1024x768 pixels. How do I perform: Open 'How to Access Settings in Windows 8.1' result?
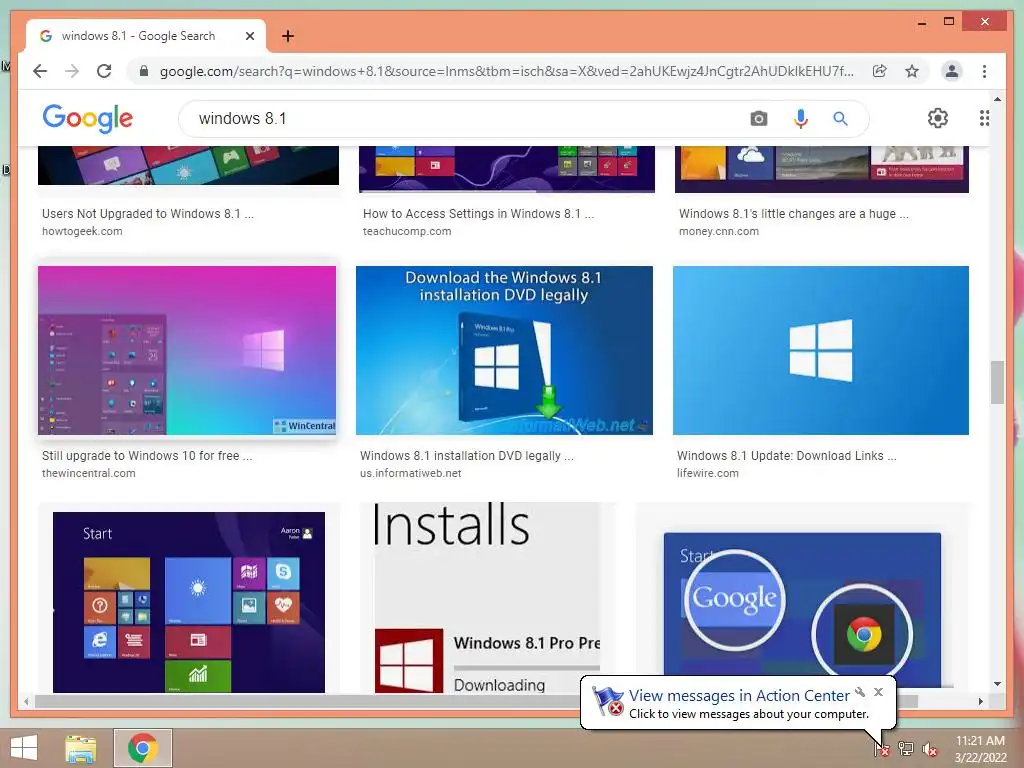478,214
